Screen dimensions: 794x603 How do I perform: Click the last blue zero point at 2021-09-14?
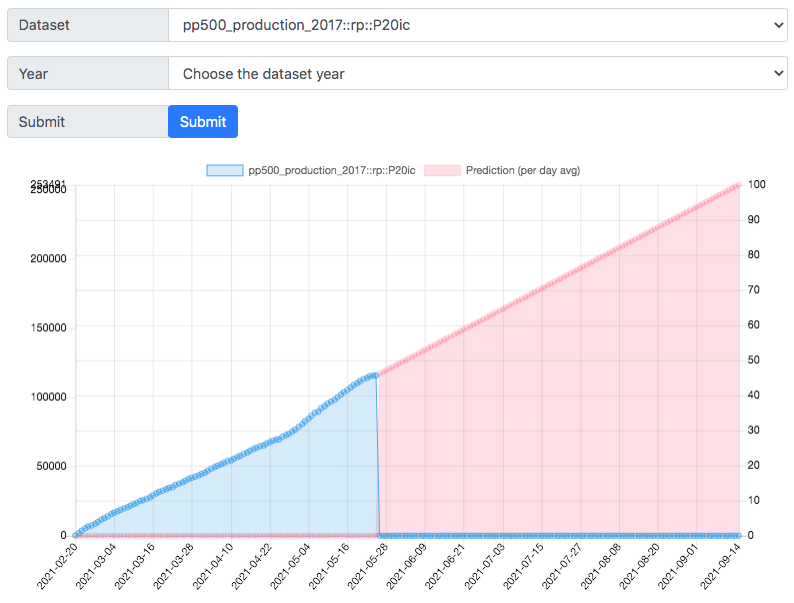(739, 536)
